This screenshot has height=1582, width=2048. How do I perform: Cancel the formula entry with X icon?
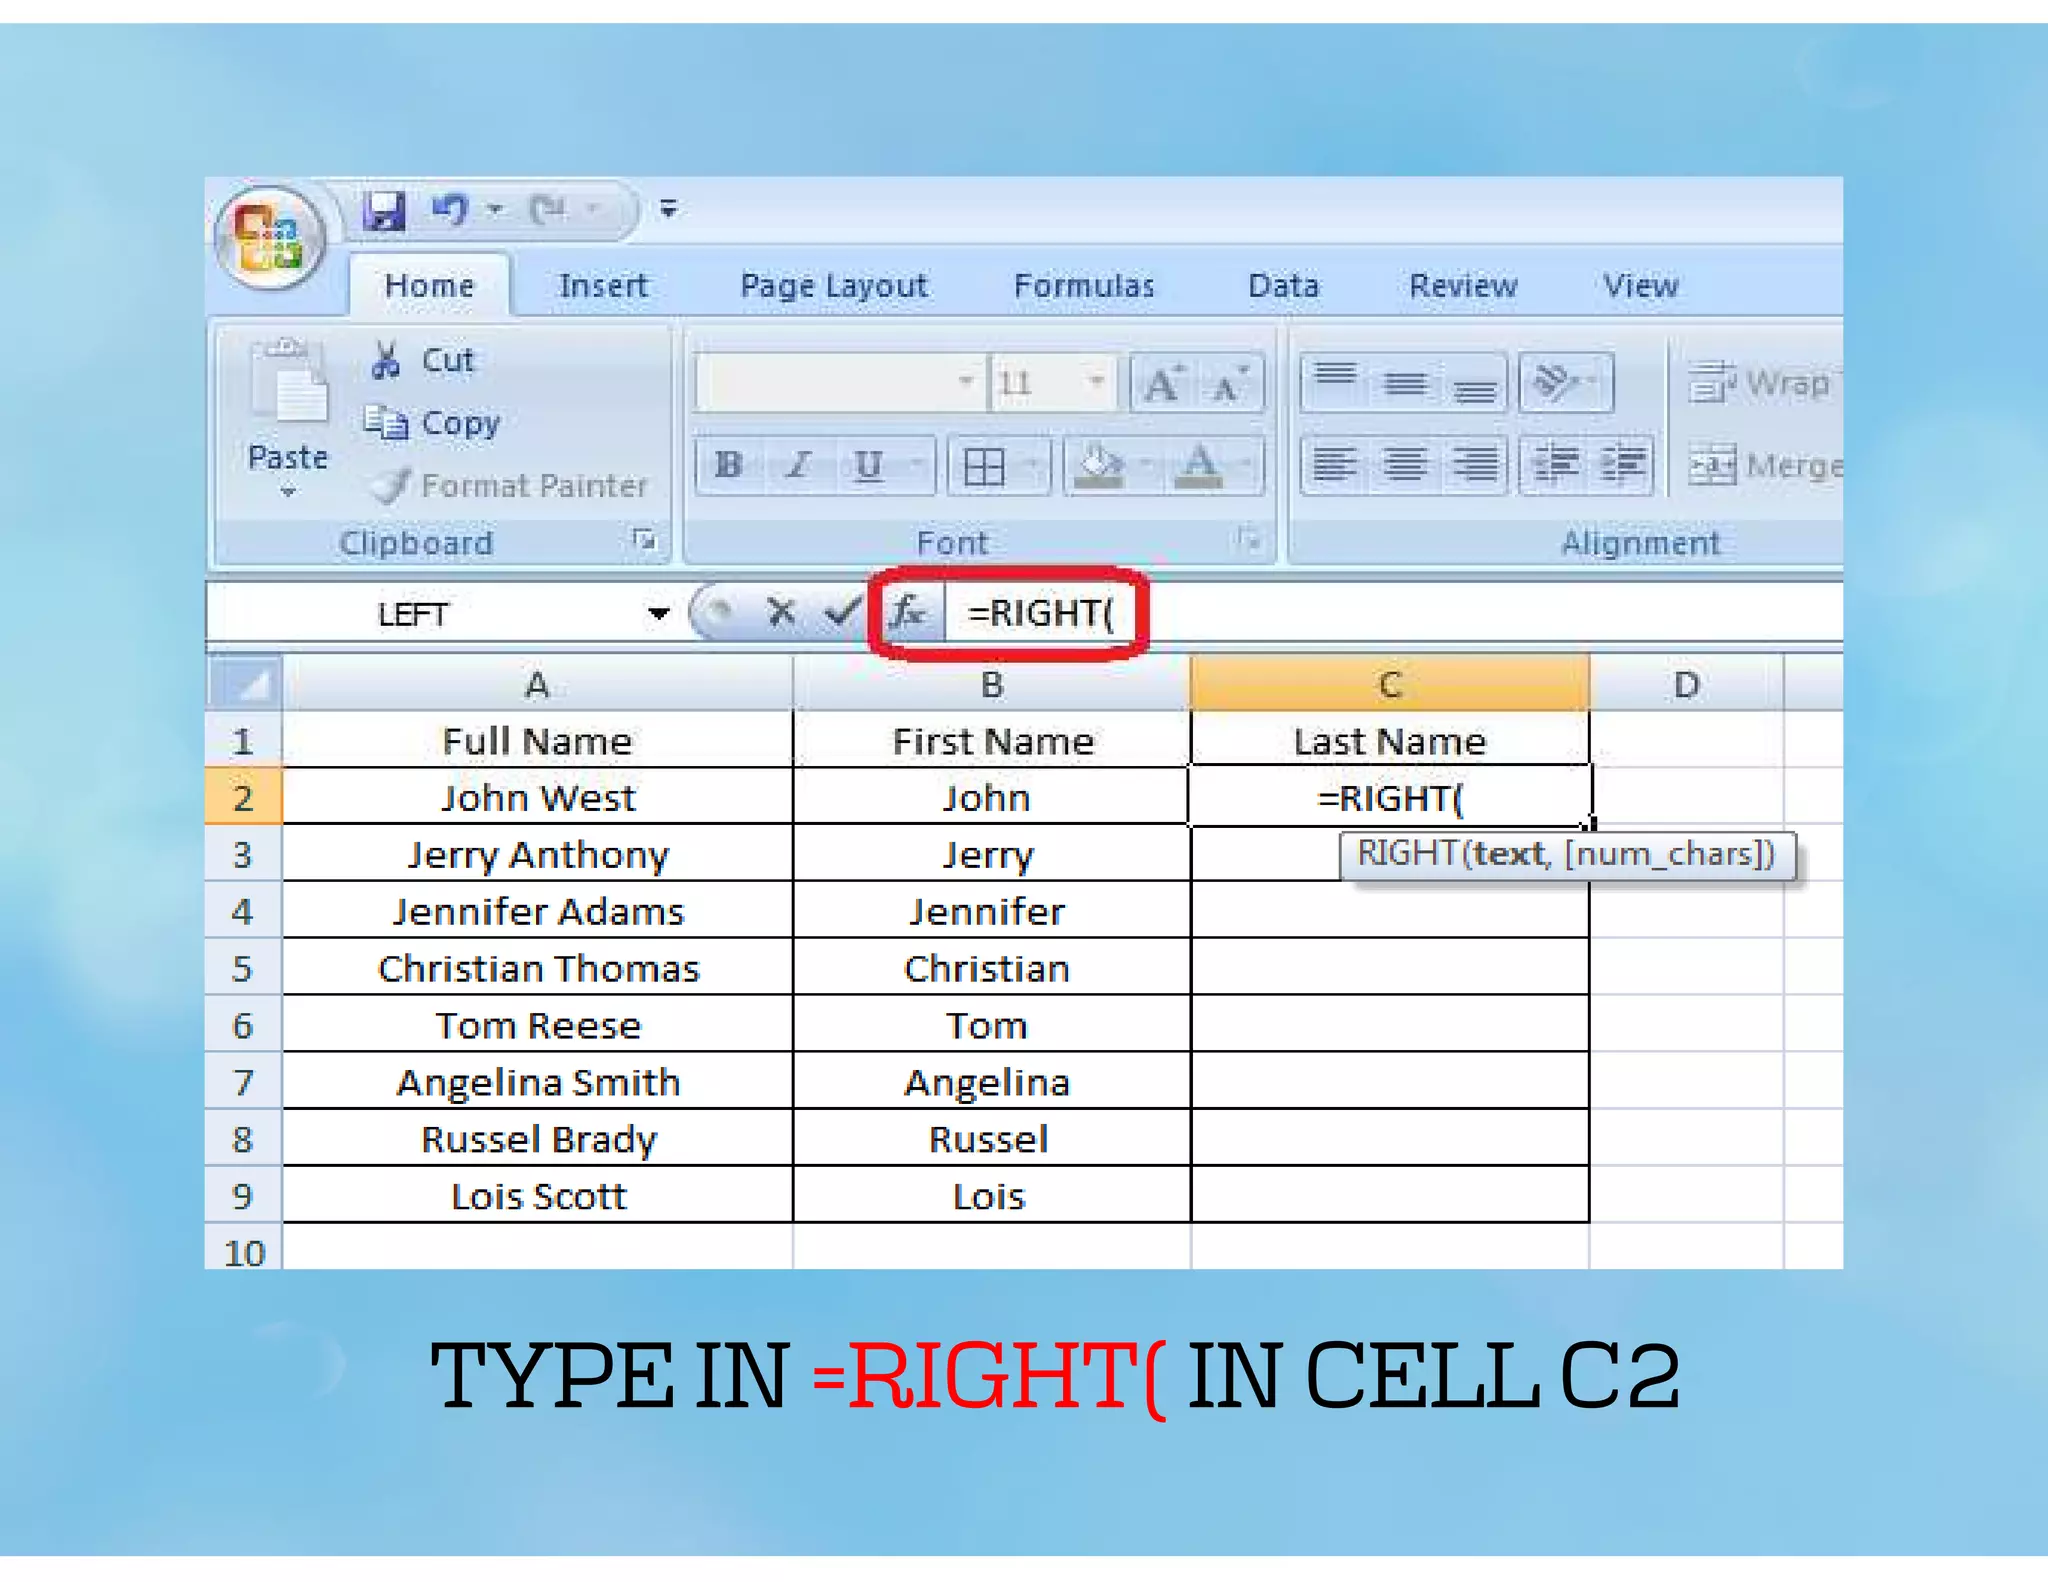[x=781, y=611]
